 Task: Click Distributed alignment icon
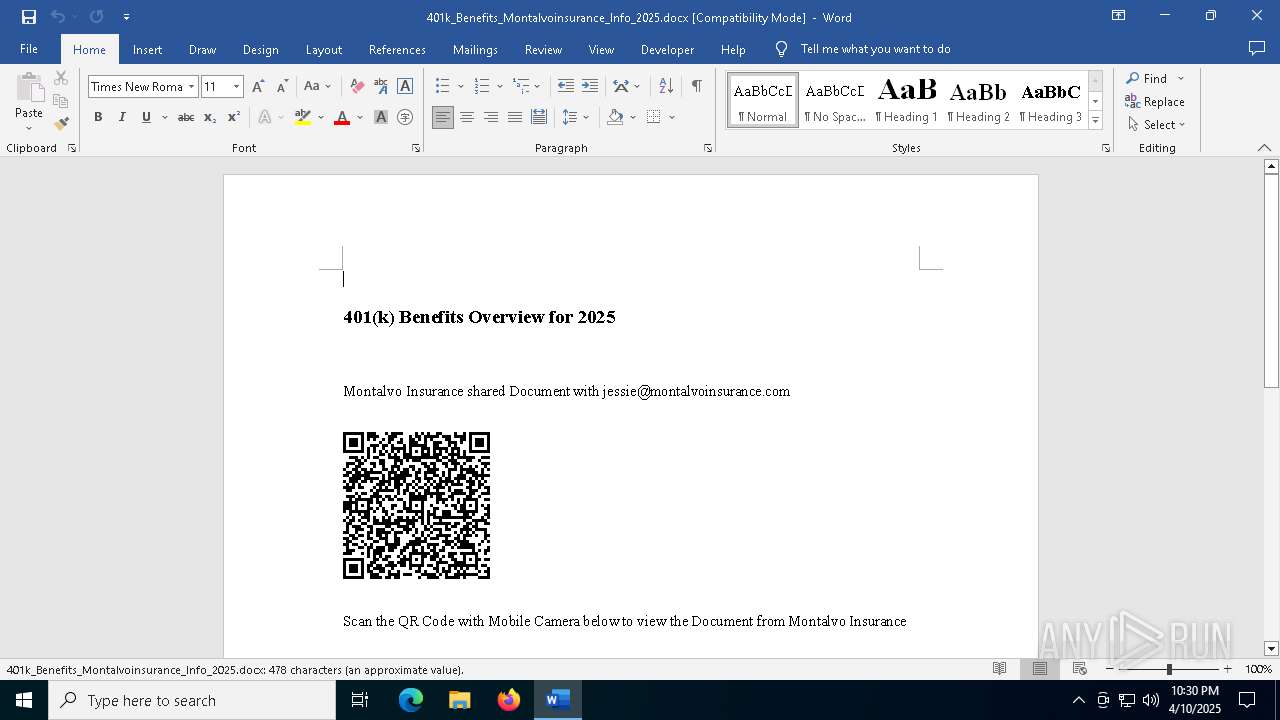(x=539, y=117)
